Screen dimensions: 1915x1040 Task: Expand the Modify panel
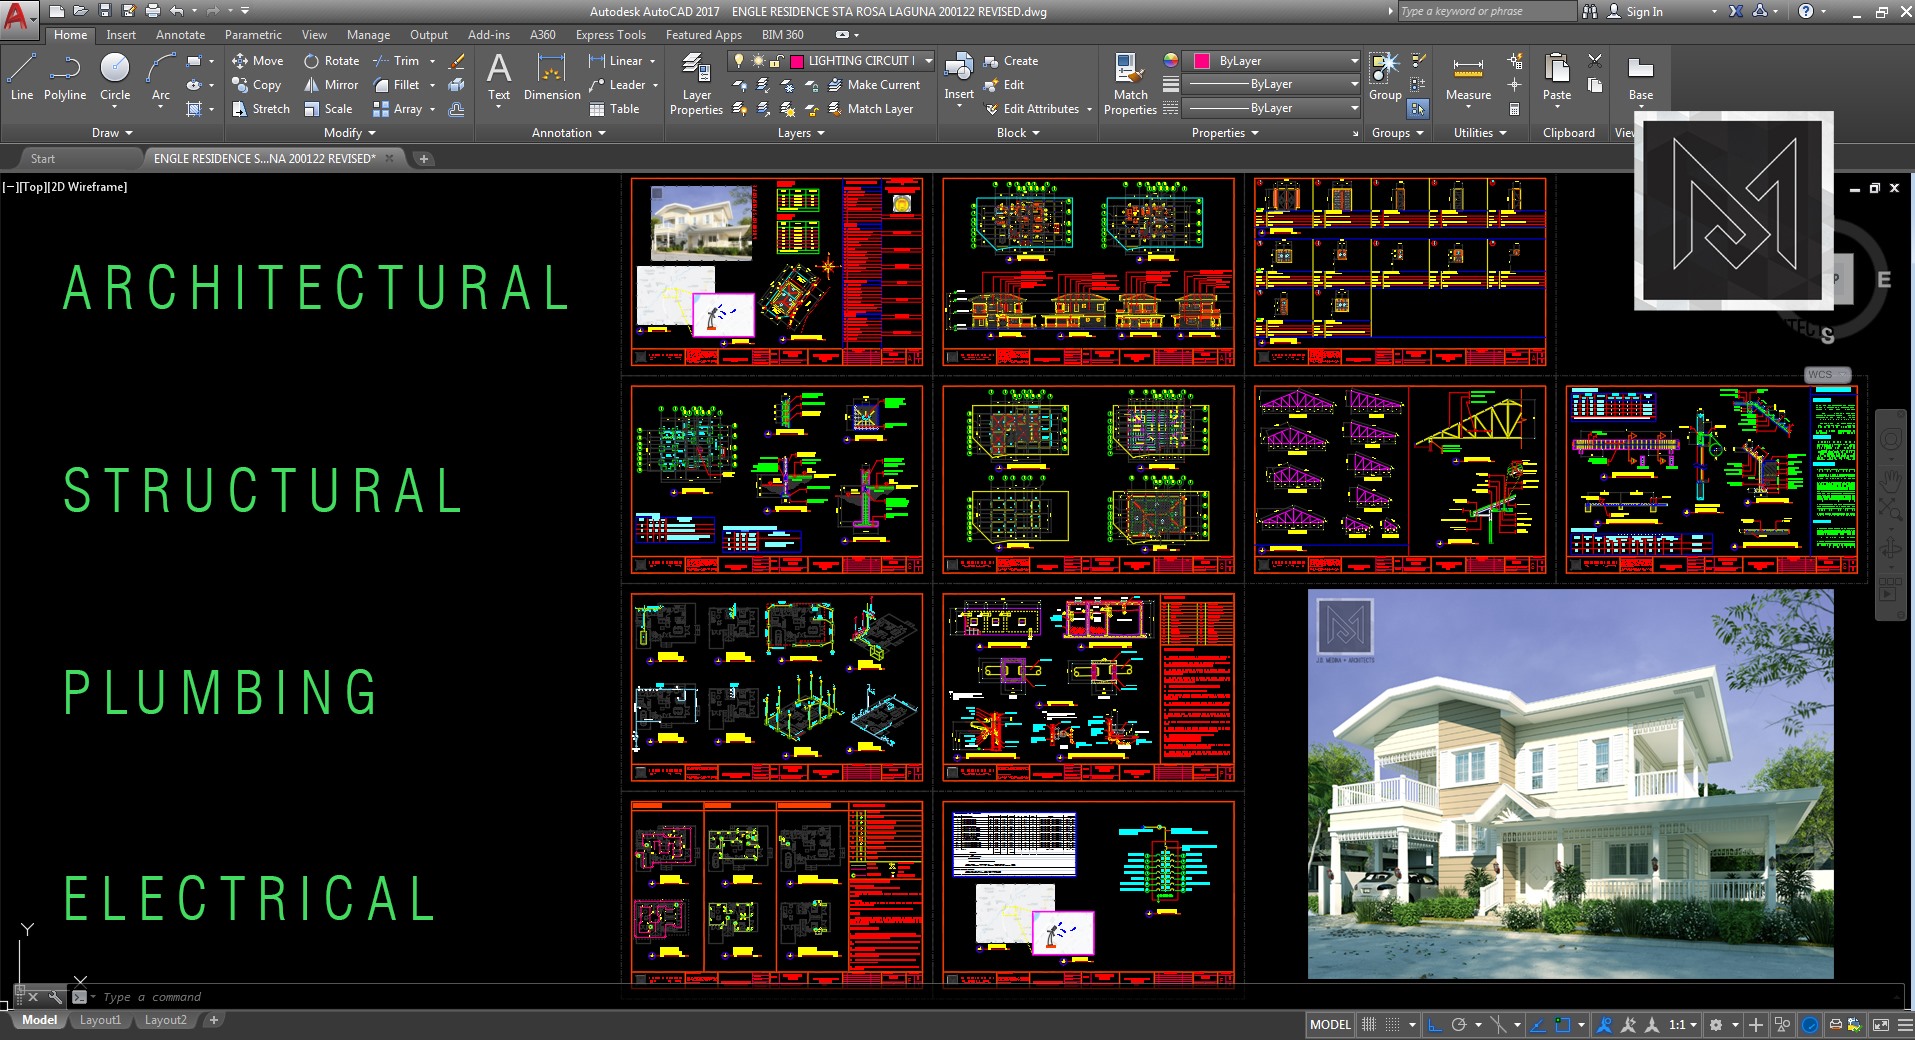coord(350,133)
